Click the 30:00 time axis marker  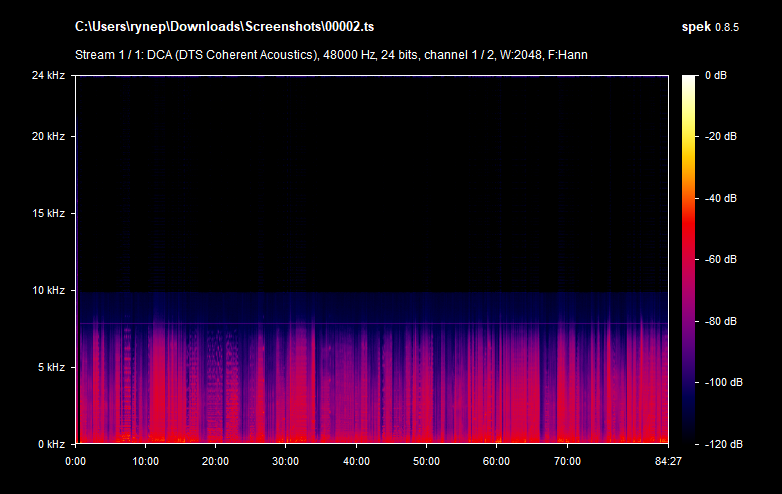[x=286, y=461]
